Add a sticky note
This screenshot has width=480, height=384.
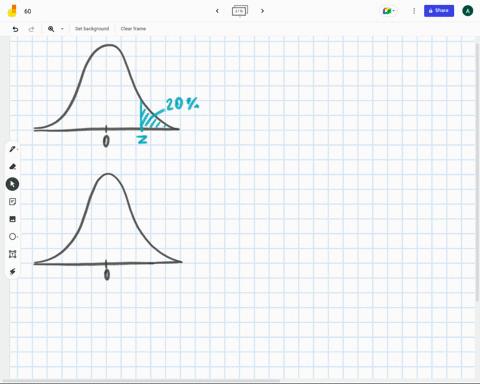[x=13, y=202]
